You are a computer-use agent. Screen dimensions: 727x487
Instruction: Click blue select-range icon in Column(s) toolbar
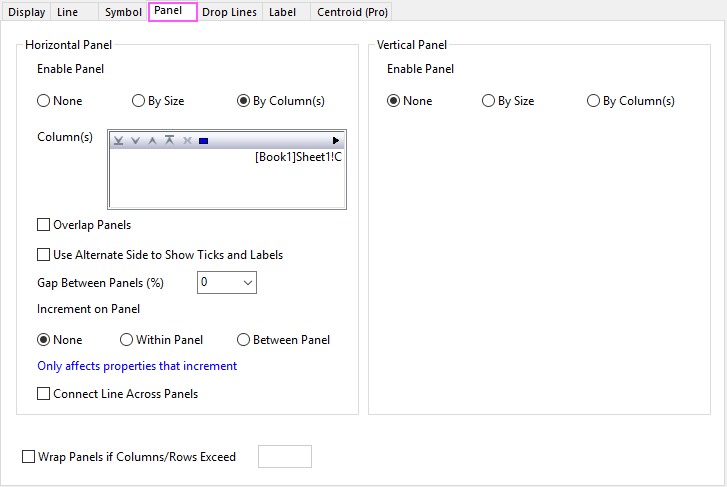(x=203, y=141)
